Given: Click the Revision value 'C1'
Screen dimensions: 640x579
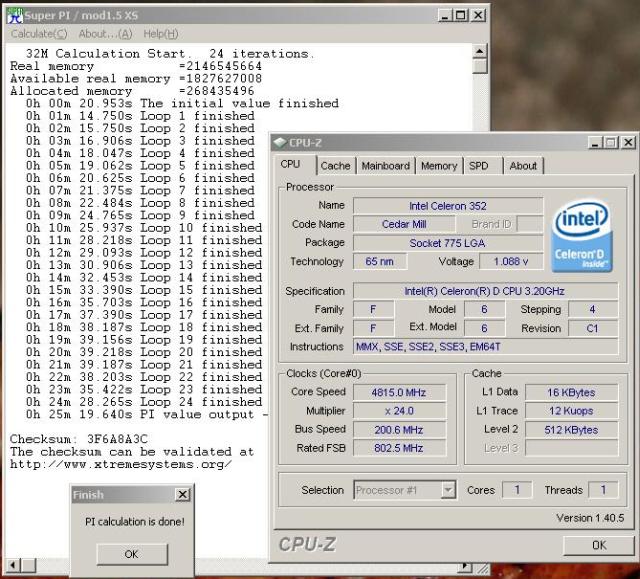Looking at the screenshot, I should (x=593, y=328).
